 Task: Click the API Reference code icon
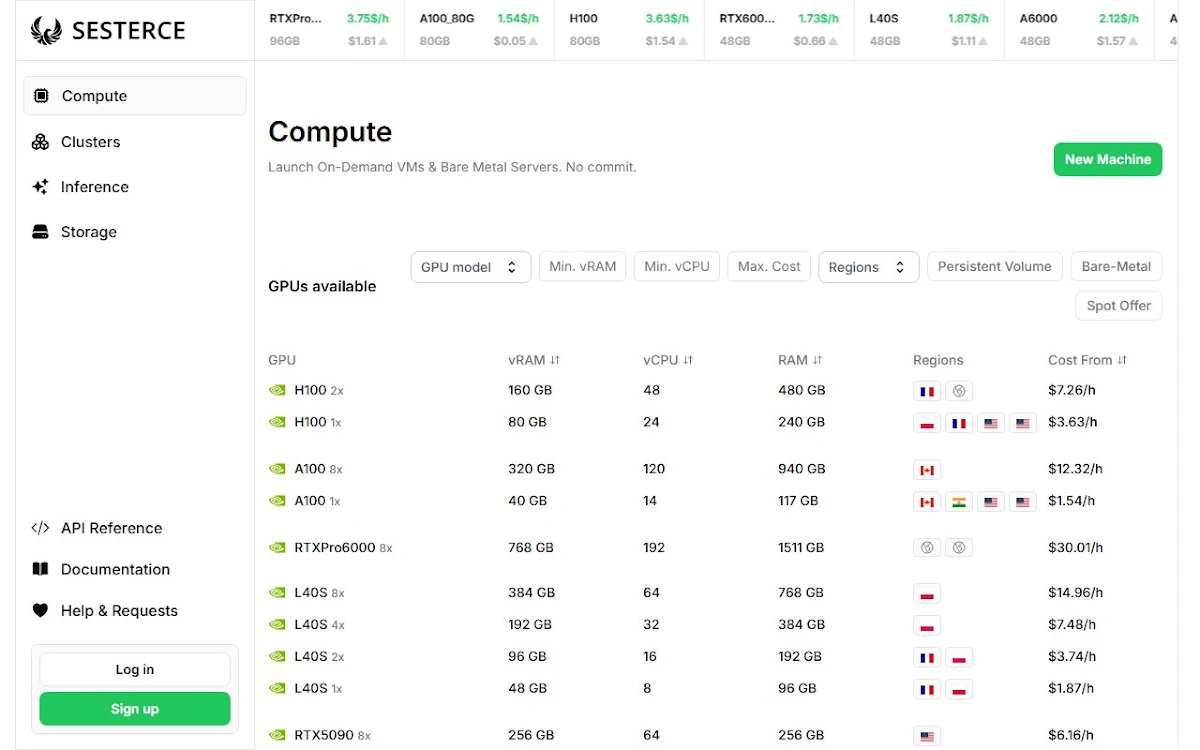click(x=40, y=528)
